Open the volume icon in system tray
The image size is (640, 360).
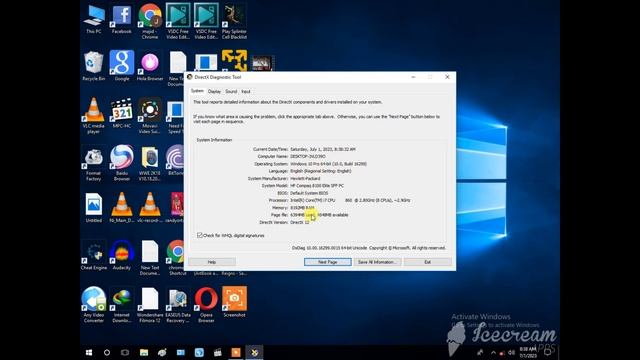[x=511, y=353]
